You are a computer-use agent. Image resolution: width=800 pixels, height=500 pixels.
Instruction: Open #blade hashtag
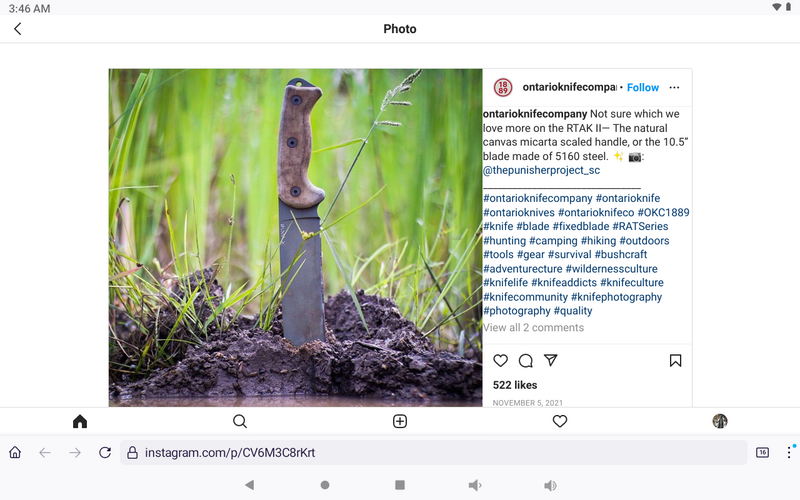[x=533, y=227]
